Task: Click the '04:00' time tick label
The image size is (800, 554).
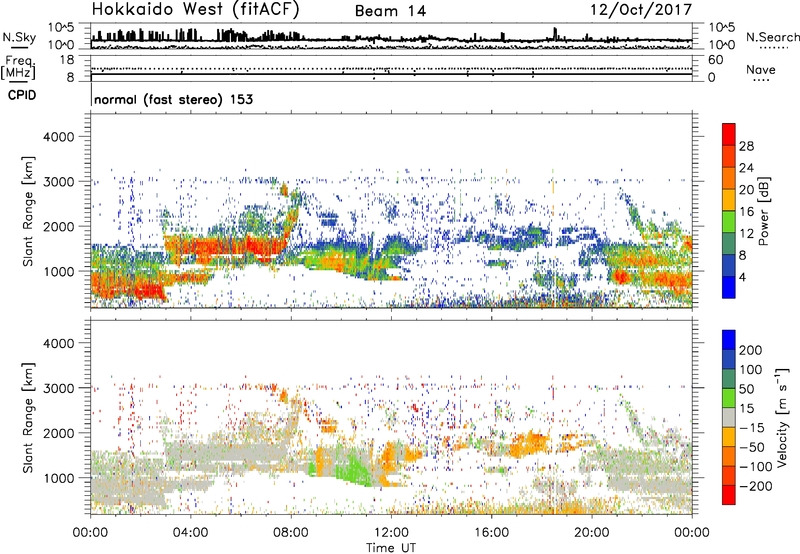Action: coord(190,533)
